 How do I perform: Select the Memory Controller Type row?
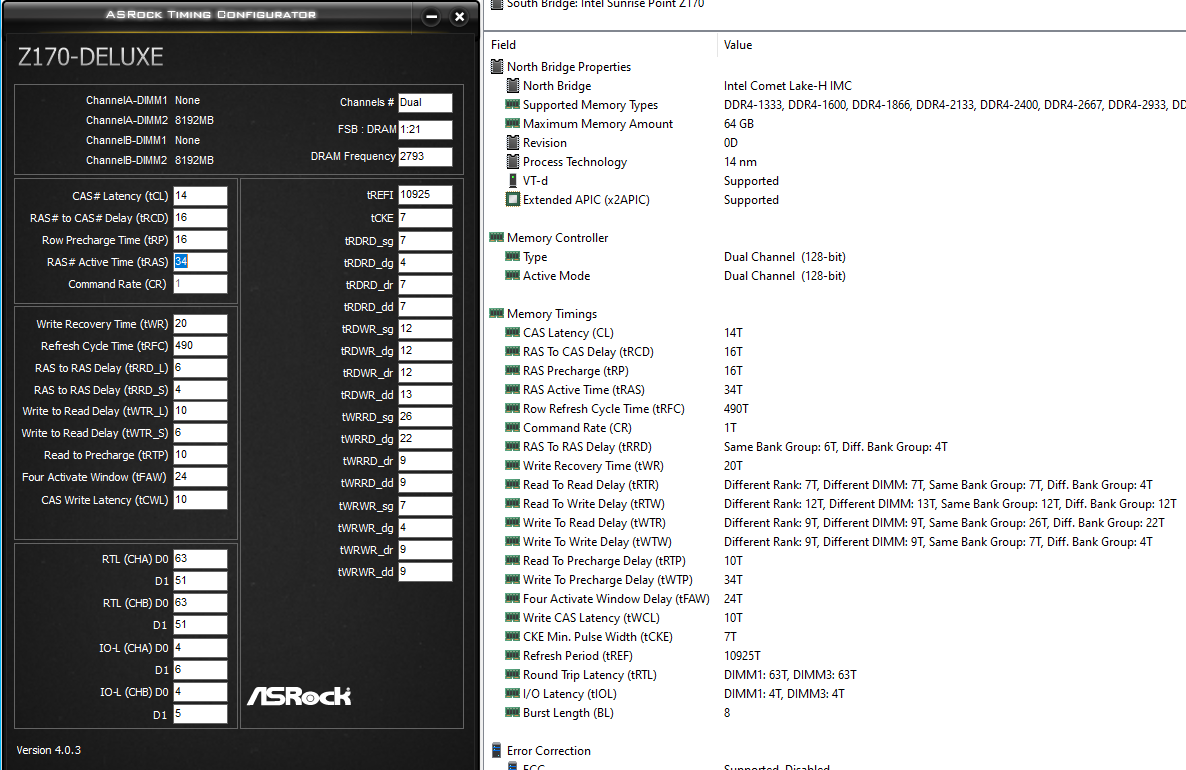click(x=837, y=256)
